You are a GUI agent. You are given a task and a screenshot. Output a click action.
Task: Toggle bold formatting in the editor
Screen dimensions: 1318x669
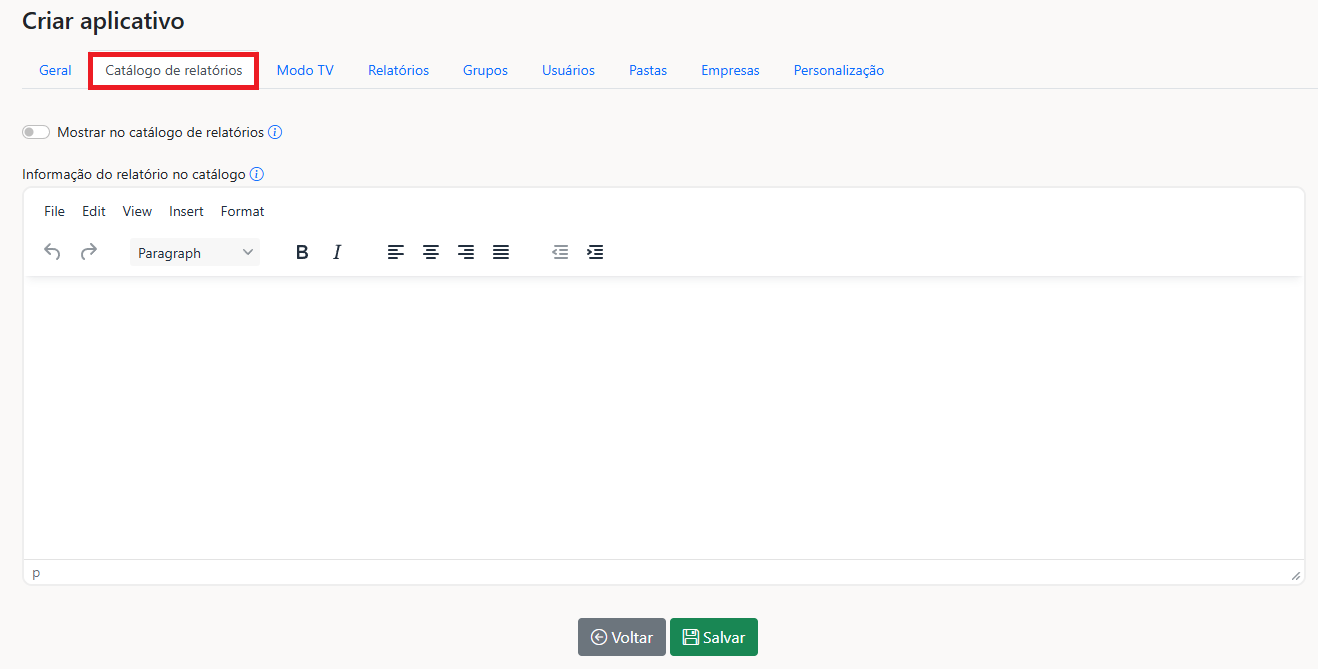pos(302,253)
